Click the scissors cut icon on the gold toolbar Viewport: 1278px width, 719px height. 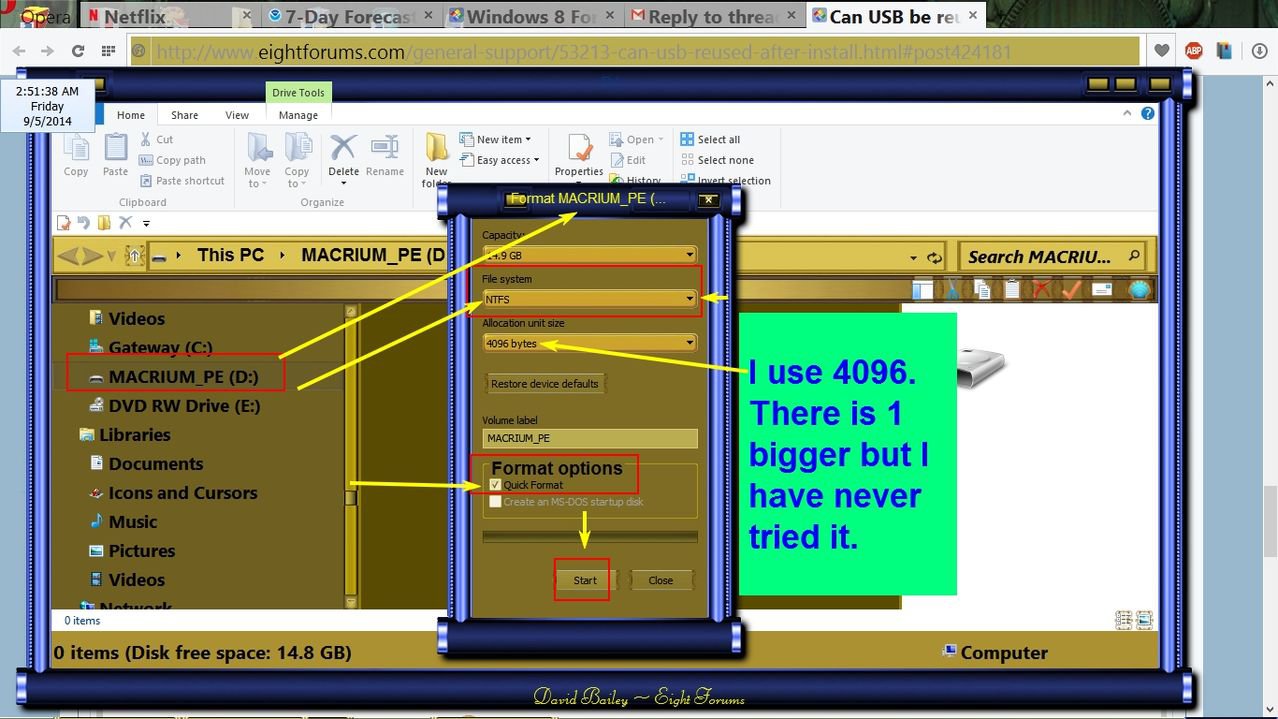(x=953, y=290)
